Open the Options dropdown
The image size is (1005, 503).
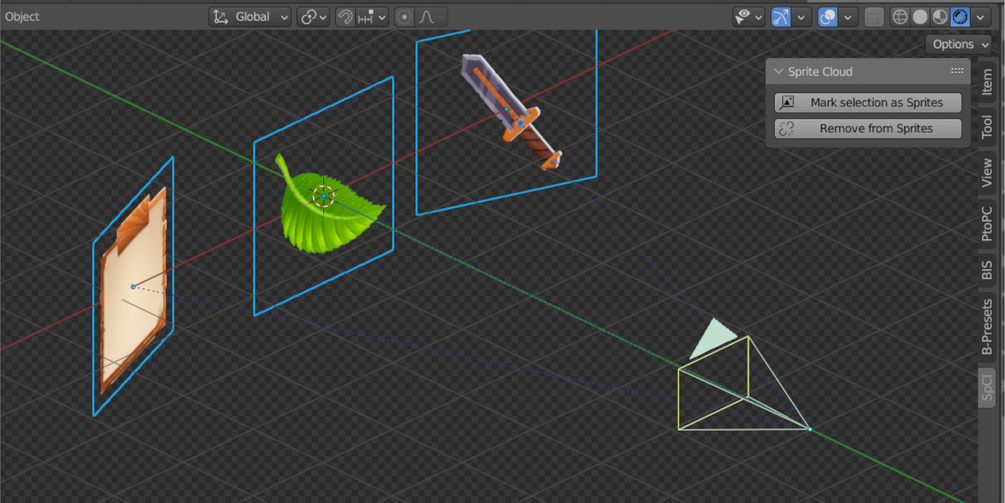pyautogui.click(x=959, y=44)
